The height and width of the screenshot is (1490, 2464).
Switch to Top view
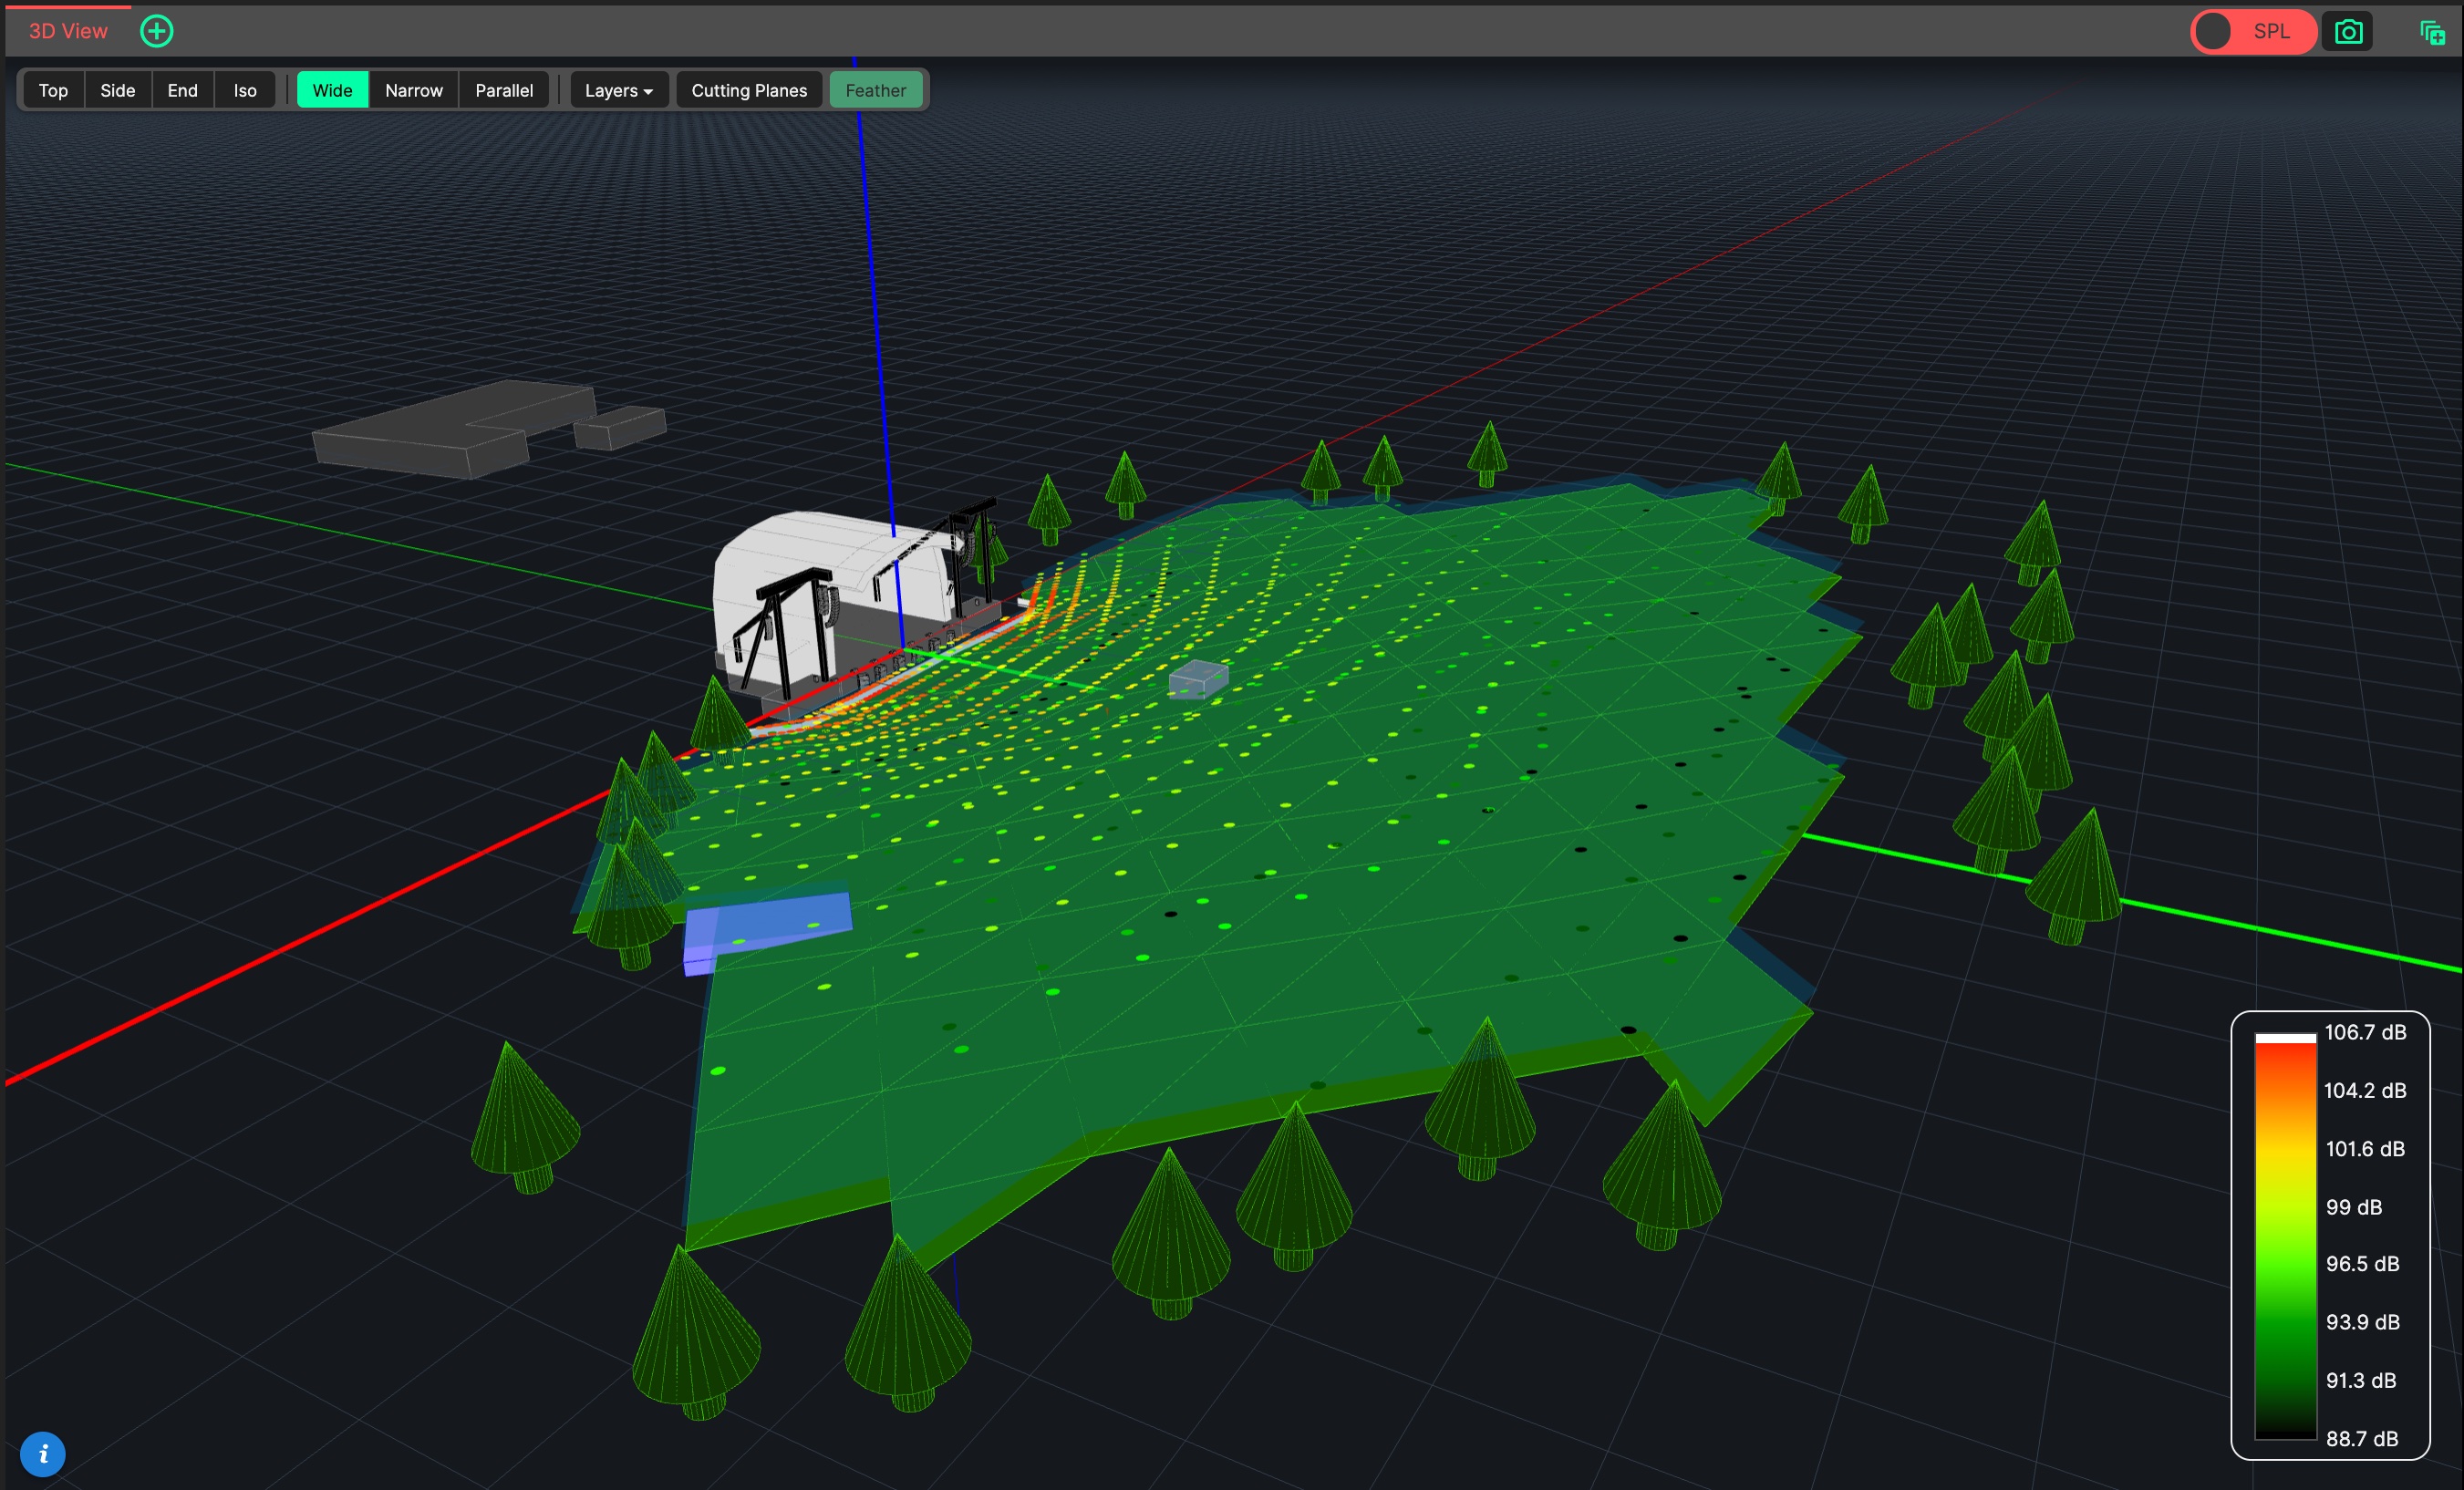[53, 90]
